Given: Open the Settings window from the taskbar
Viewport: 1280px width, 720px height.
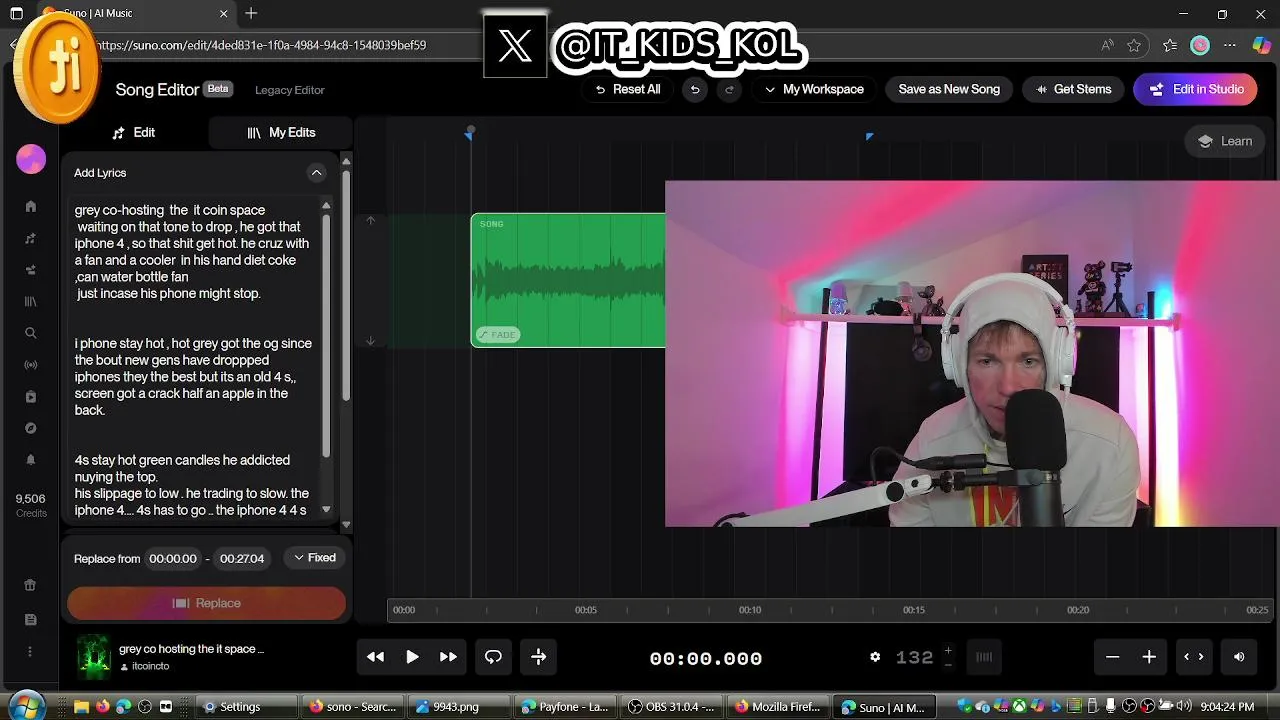Looking at the screenshot, I should tap(246, 707).
